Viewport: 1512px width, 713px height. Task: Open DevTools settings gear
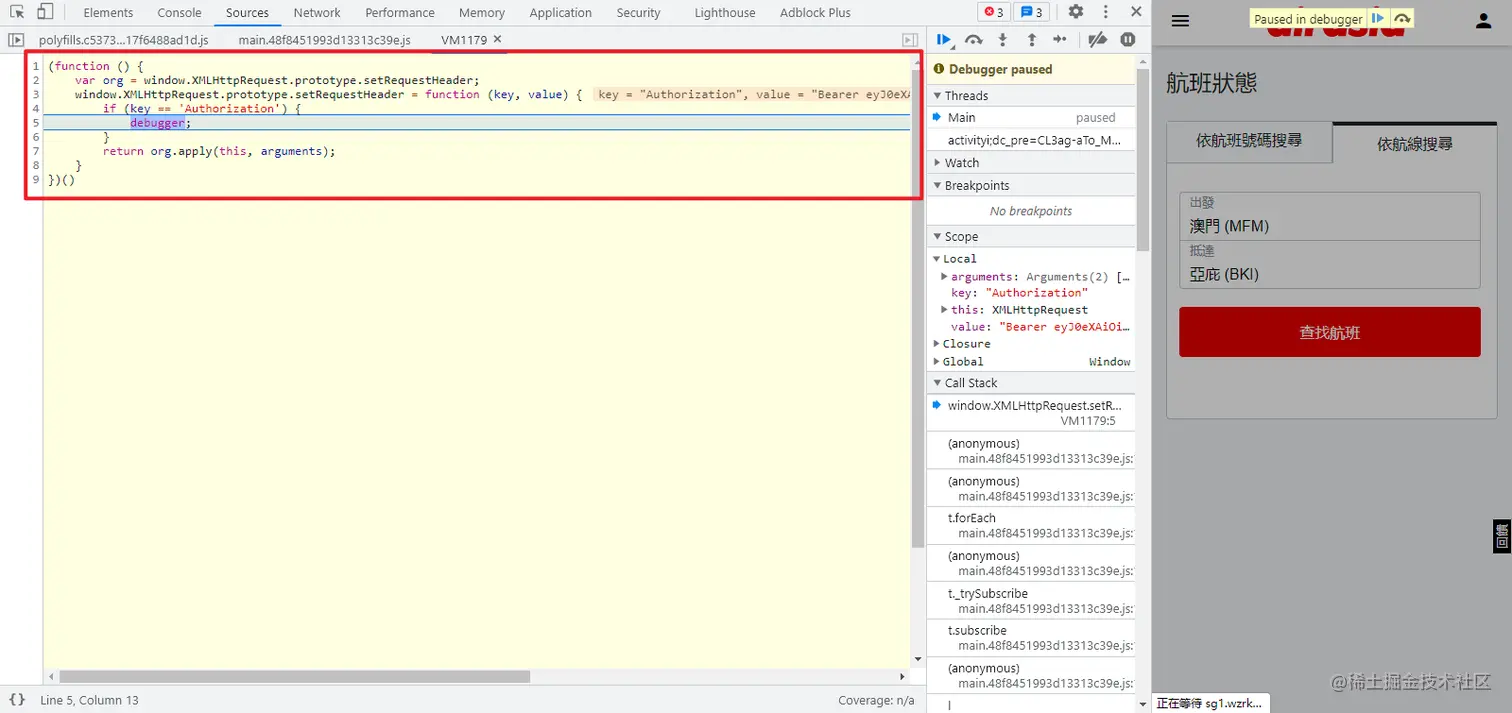pyautogui.click(x=1076, y=12)
